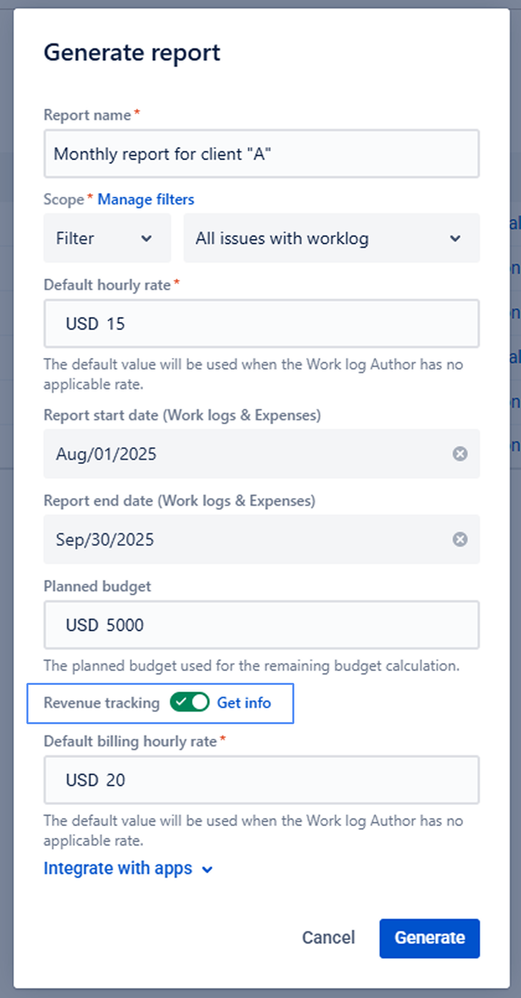The image size is (521, 998).
Task: Click the Report end date field
Action: tap(261, 540)
